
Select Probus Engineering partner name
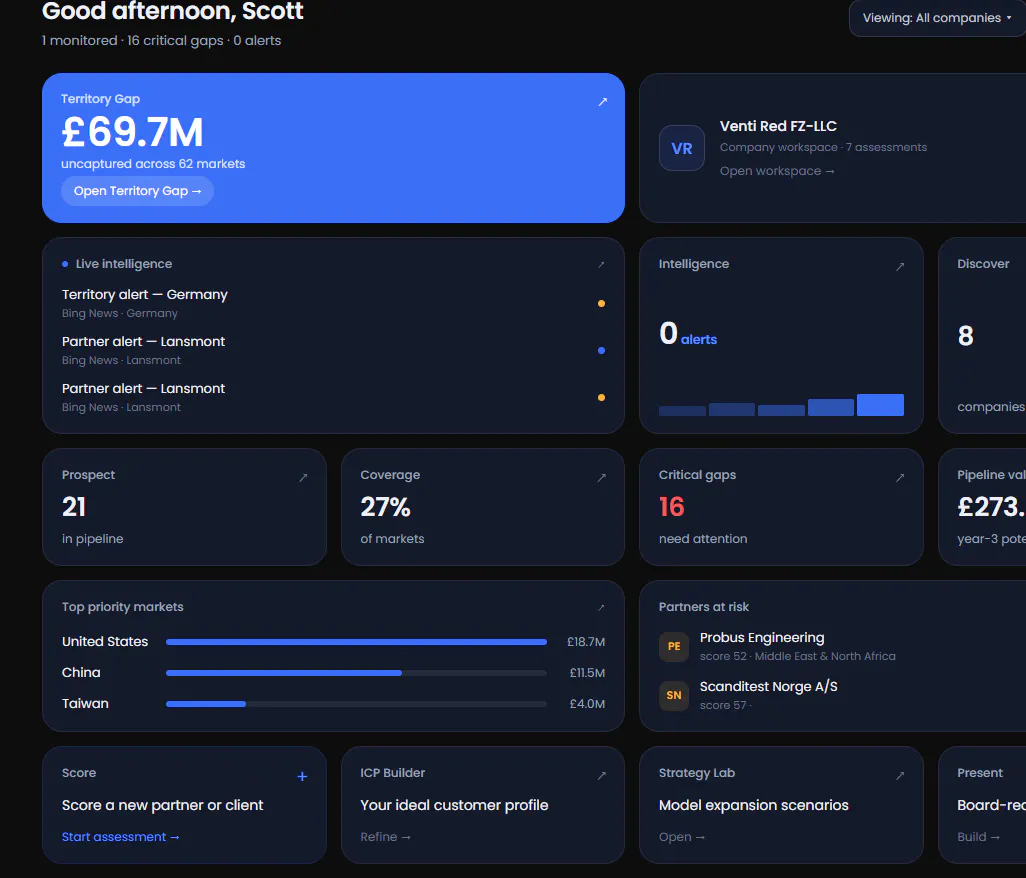click(762, 637)
